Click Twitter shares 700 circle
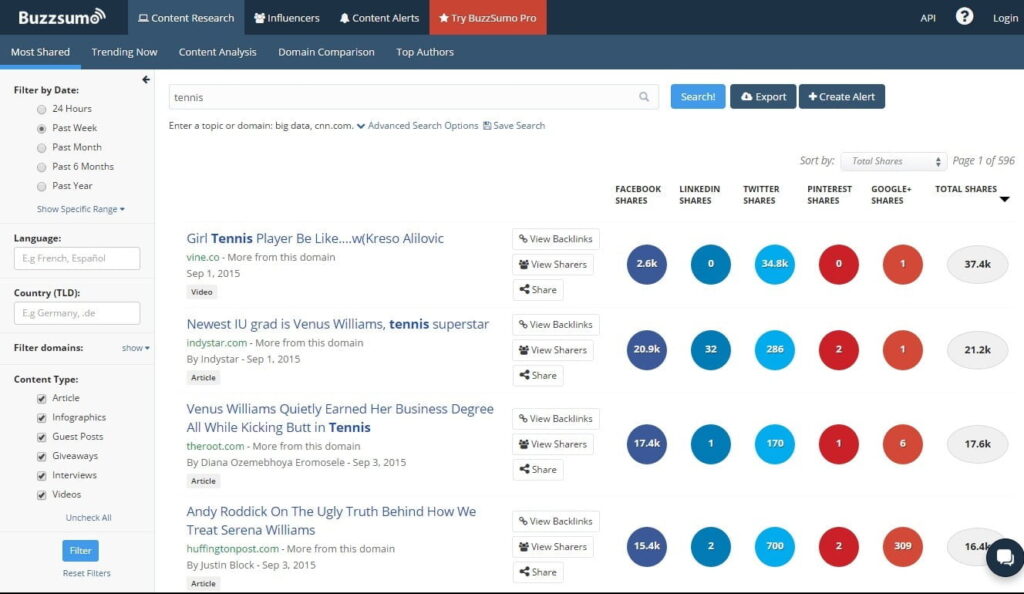This screenshot has height=594, width=1024. (x=775, y=546)
